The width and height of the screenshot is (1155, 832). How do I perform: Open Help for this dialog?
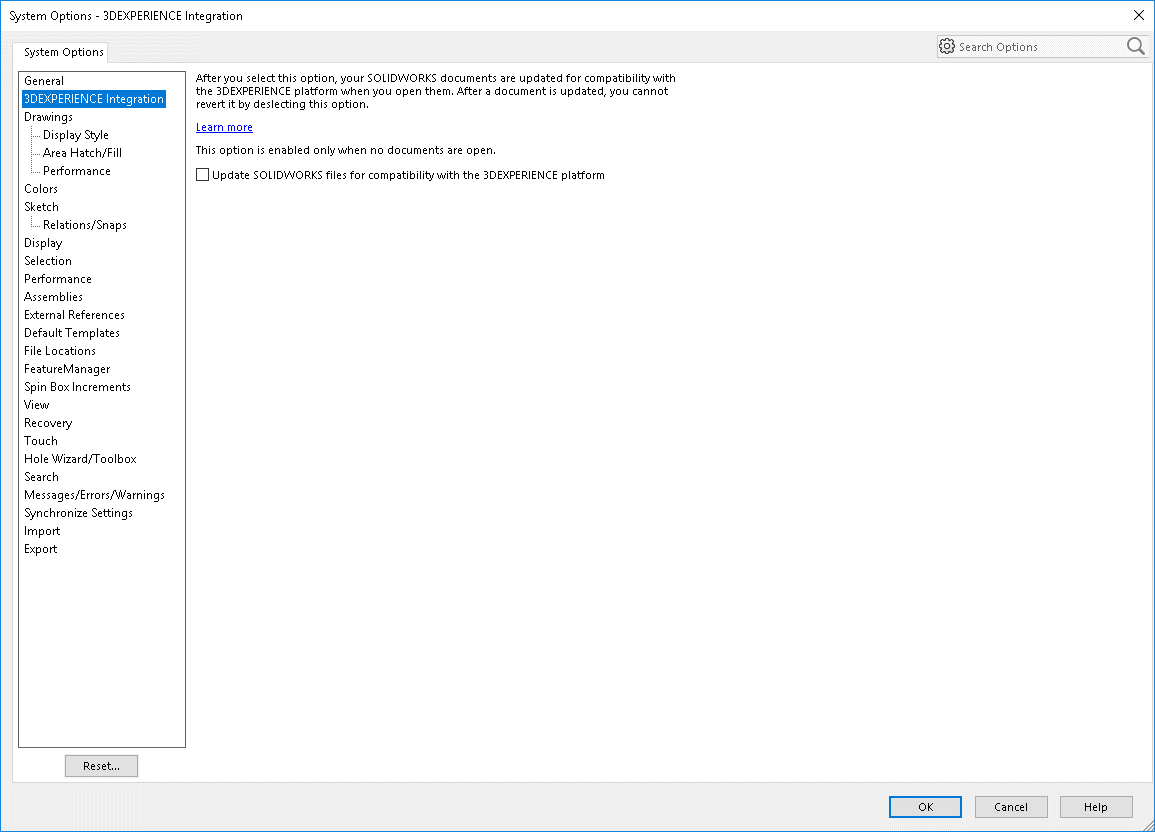(x=1095, y=807)
